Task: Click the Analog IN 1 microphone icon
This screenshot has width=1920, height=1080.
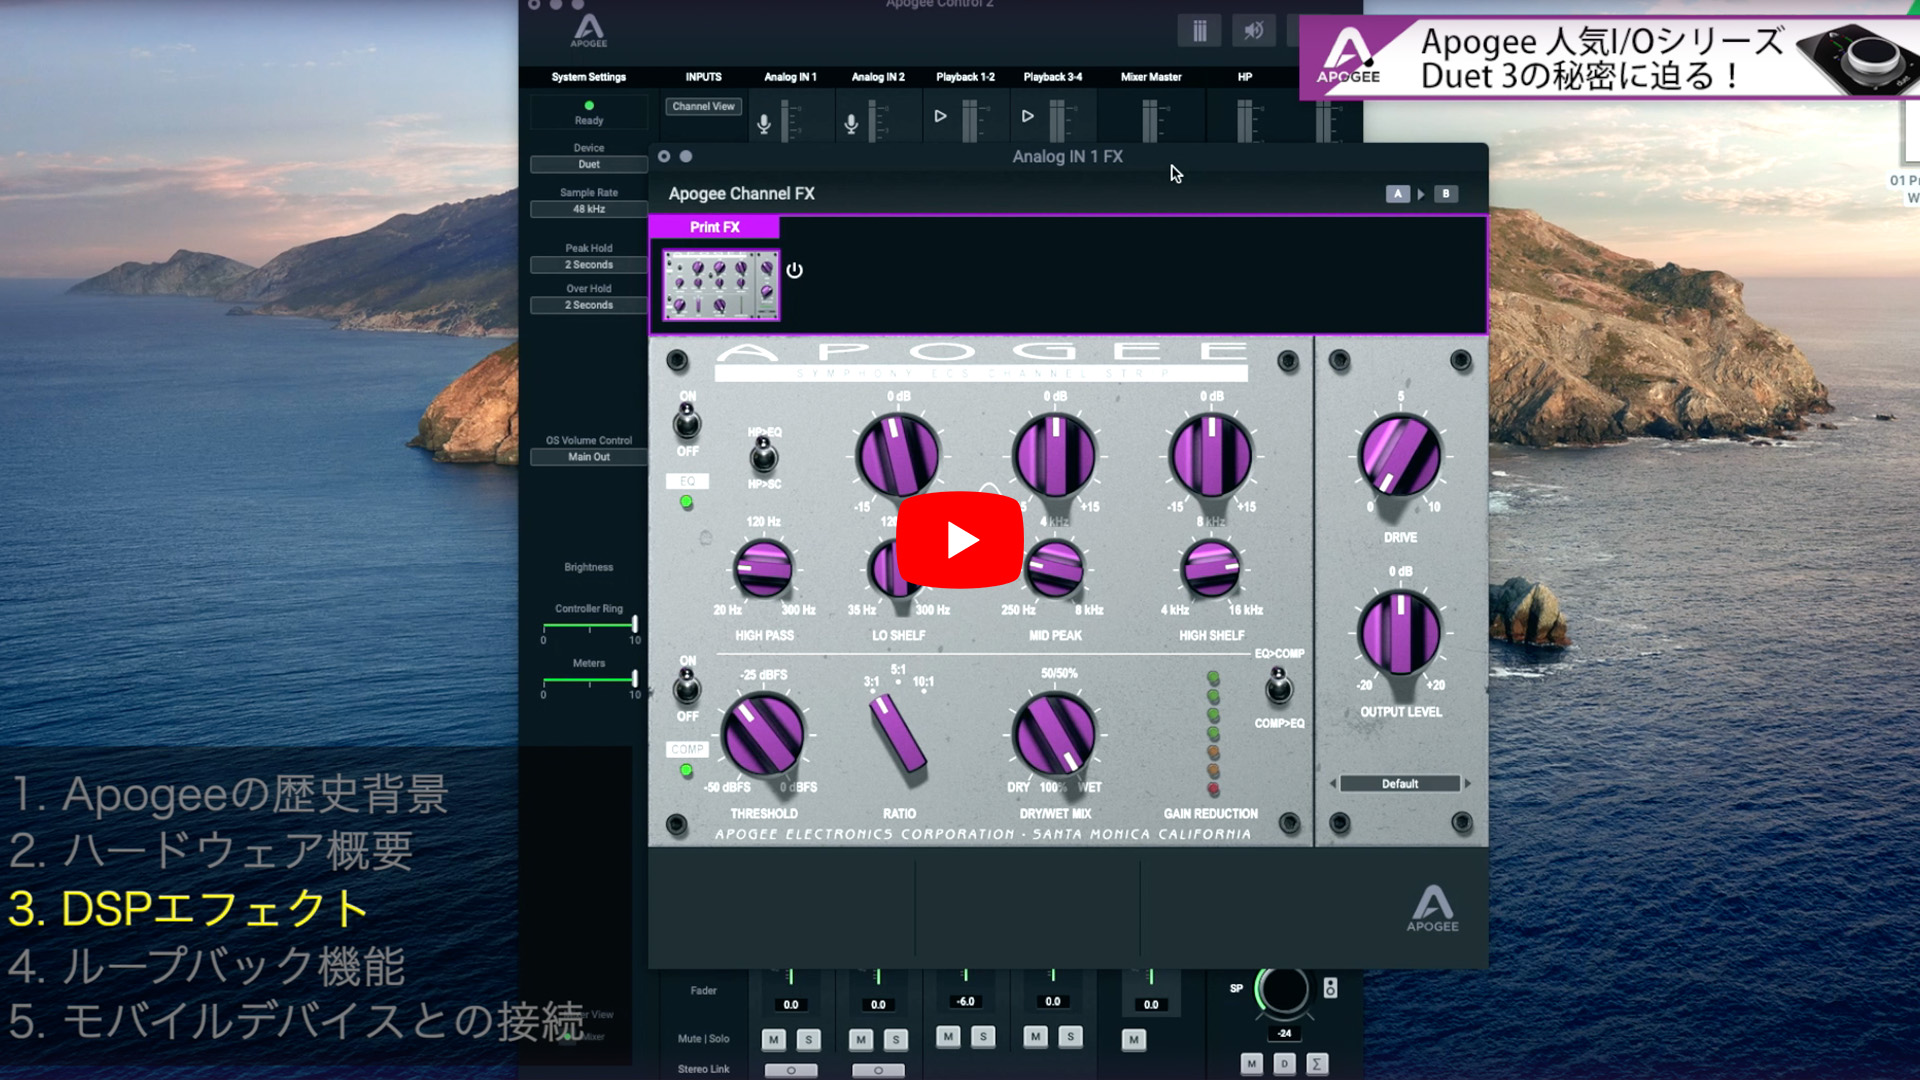Action: pyautogui.click(x=764, y=124)
